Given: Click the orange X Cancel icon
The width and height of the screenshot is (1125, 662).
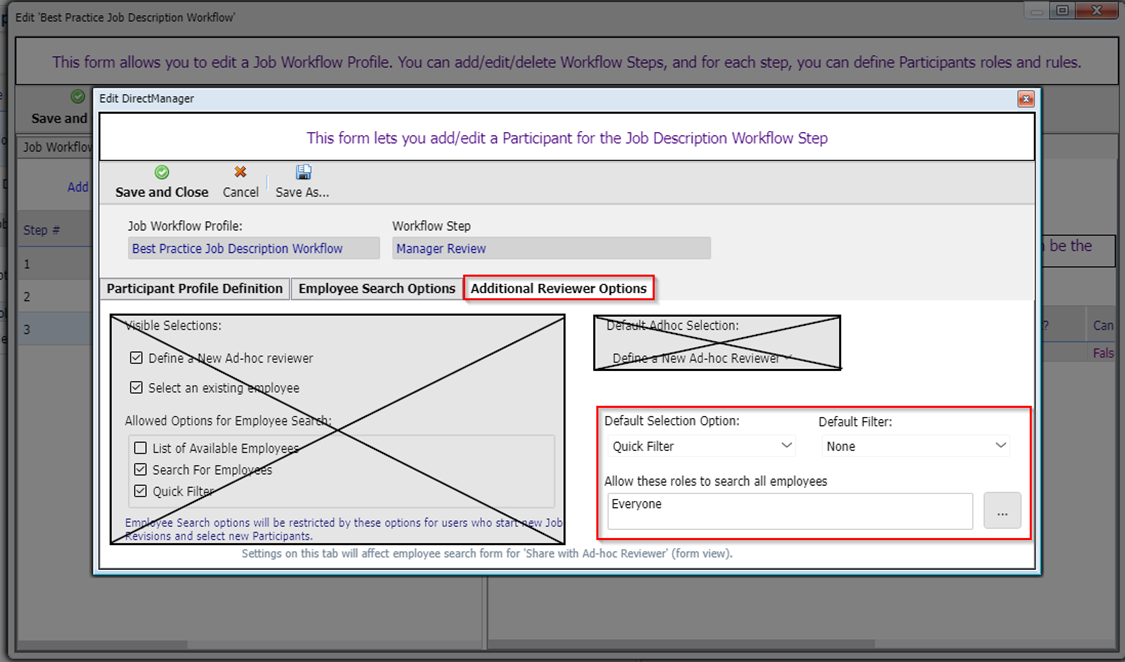Looking at the screenshot, I should 240,173.
